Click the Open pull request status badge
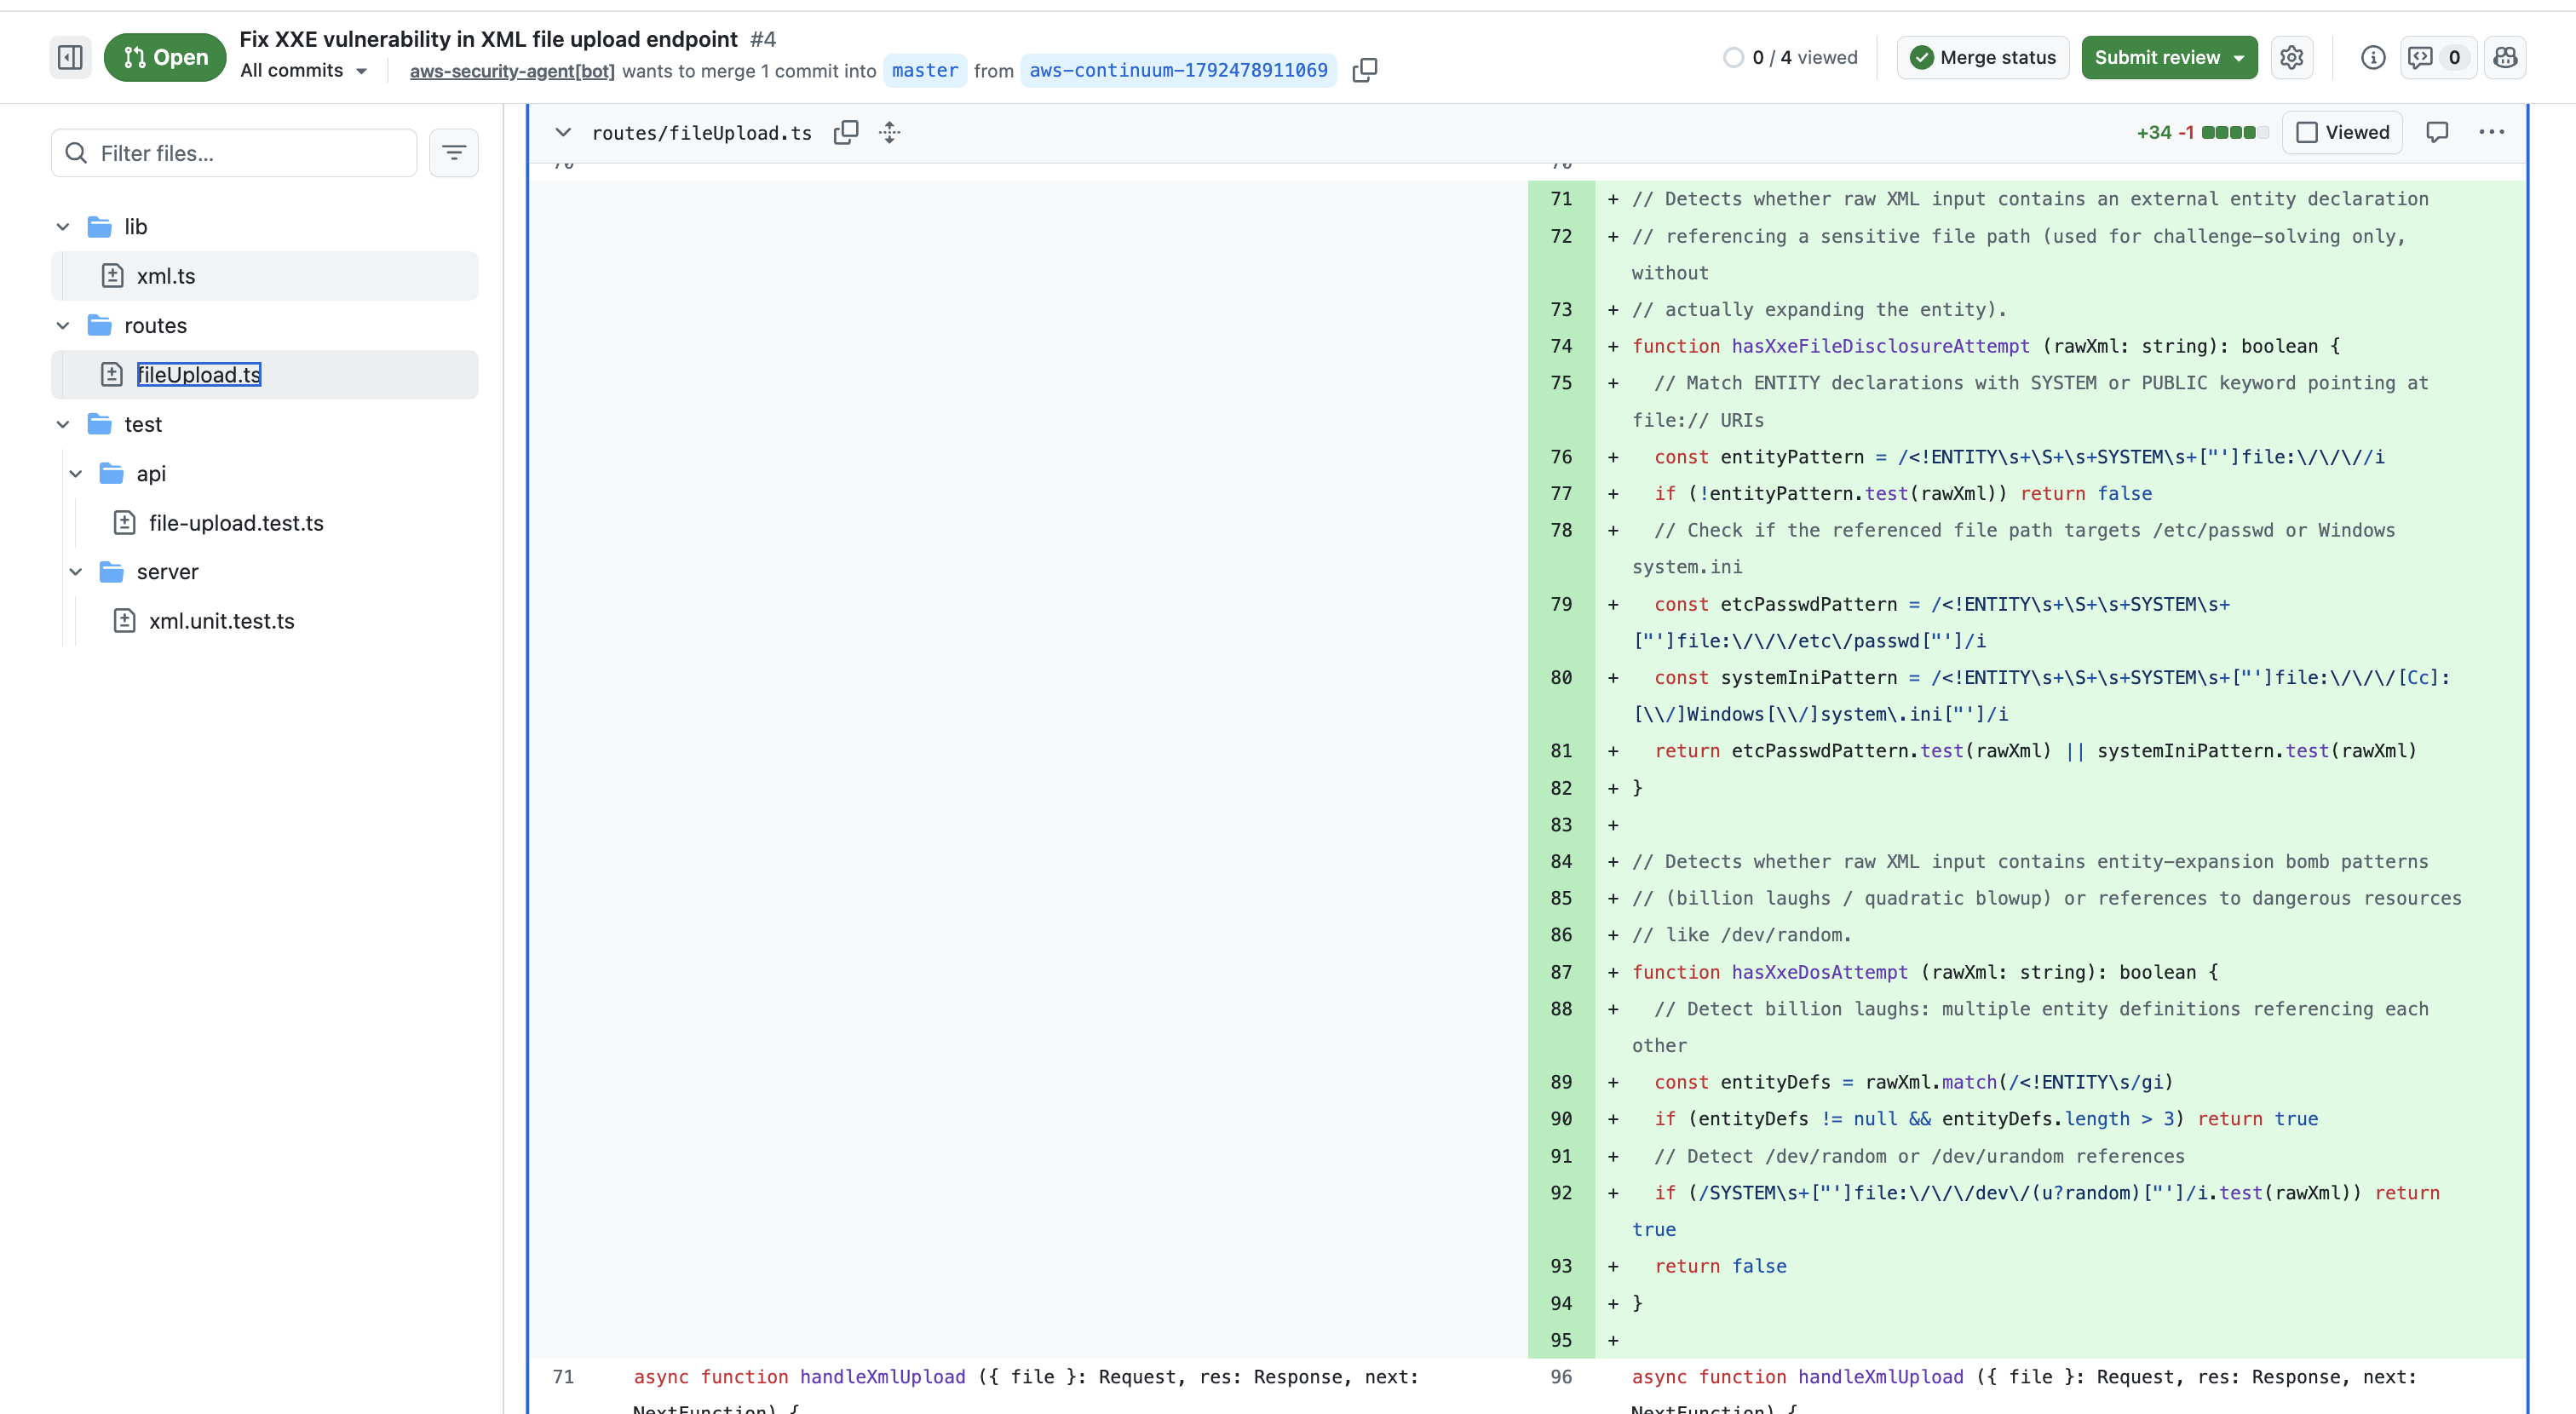2576x1414 pixels. 165,57
